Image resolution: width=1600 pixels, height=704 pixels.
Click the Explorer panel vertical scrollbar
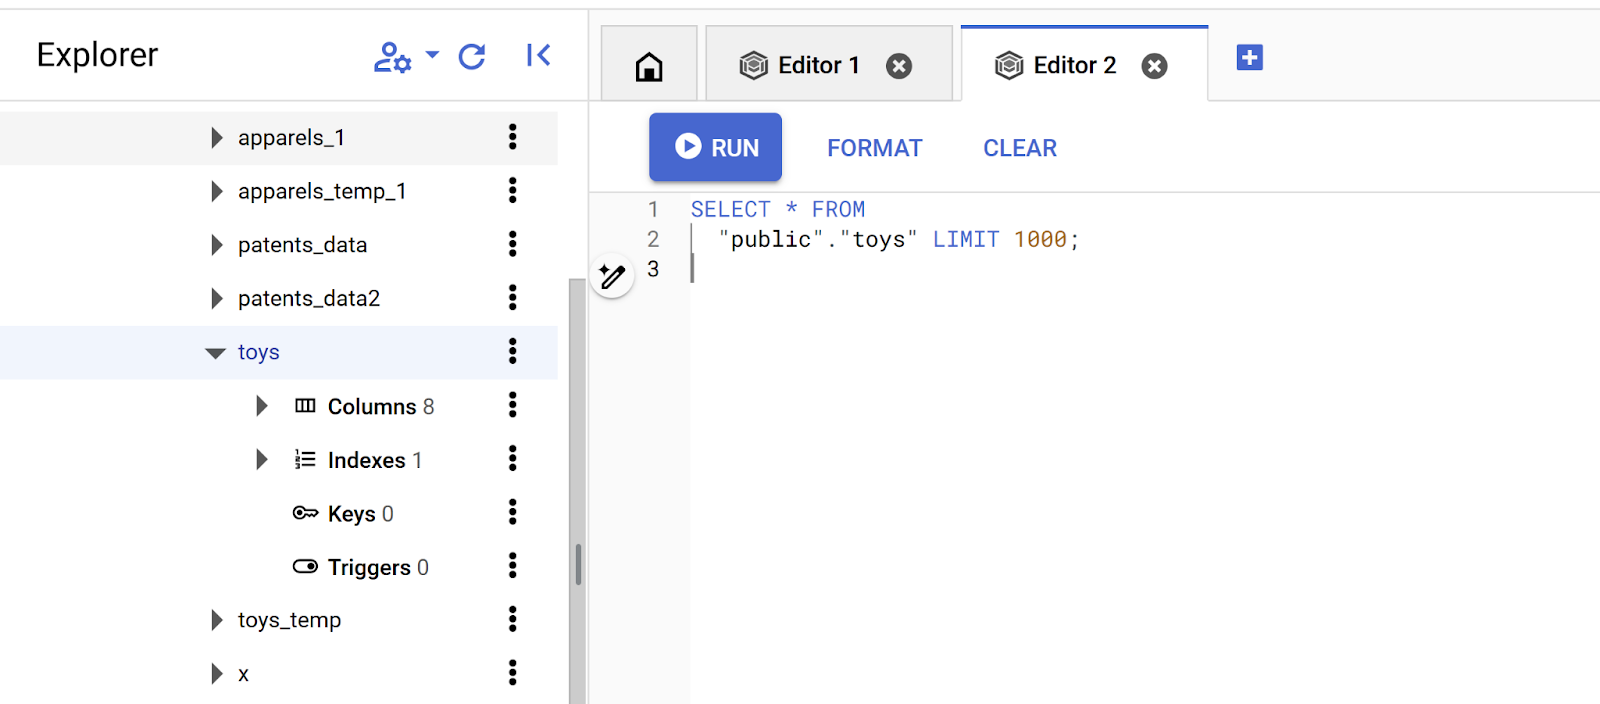(577, 565)
